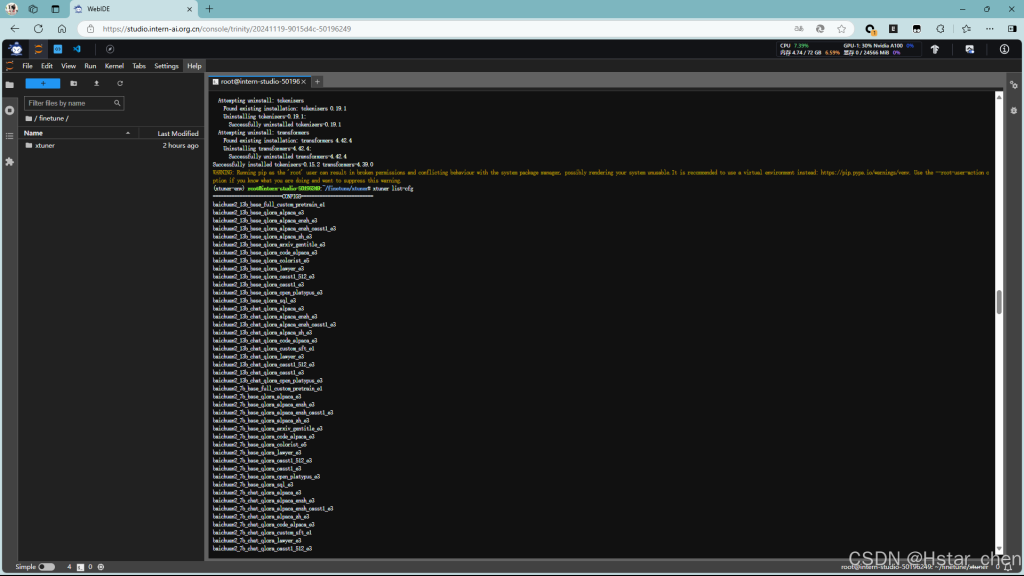Click the new launcher plus button
Image resolution: width=1024 pixels, height=576 pixels.
tap(42, 84)
